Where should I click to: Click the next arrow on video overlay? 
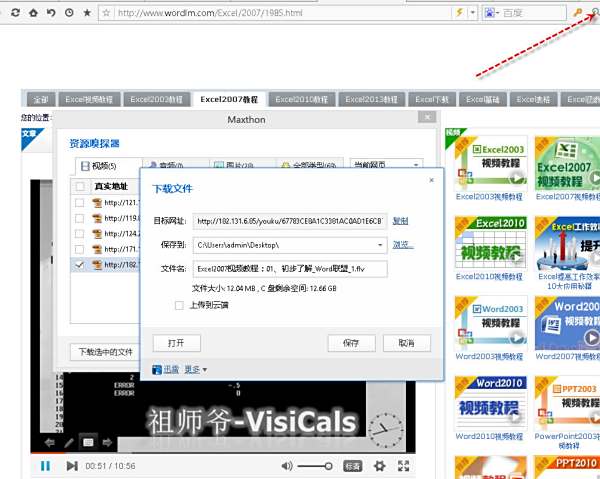(x=107, y=443)
